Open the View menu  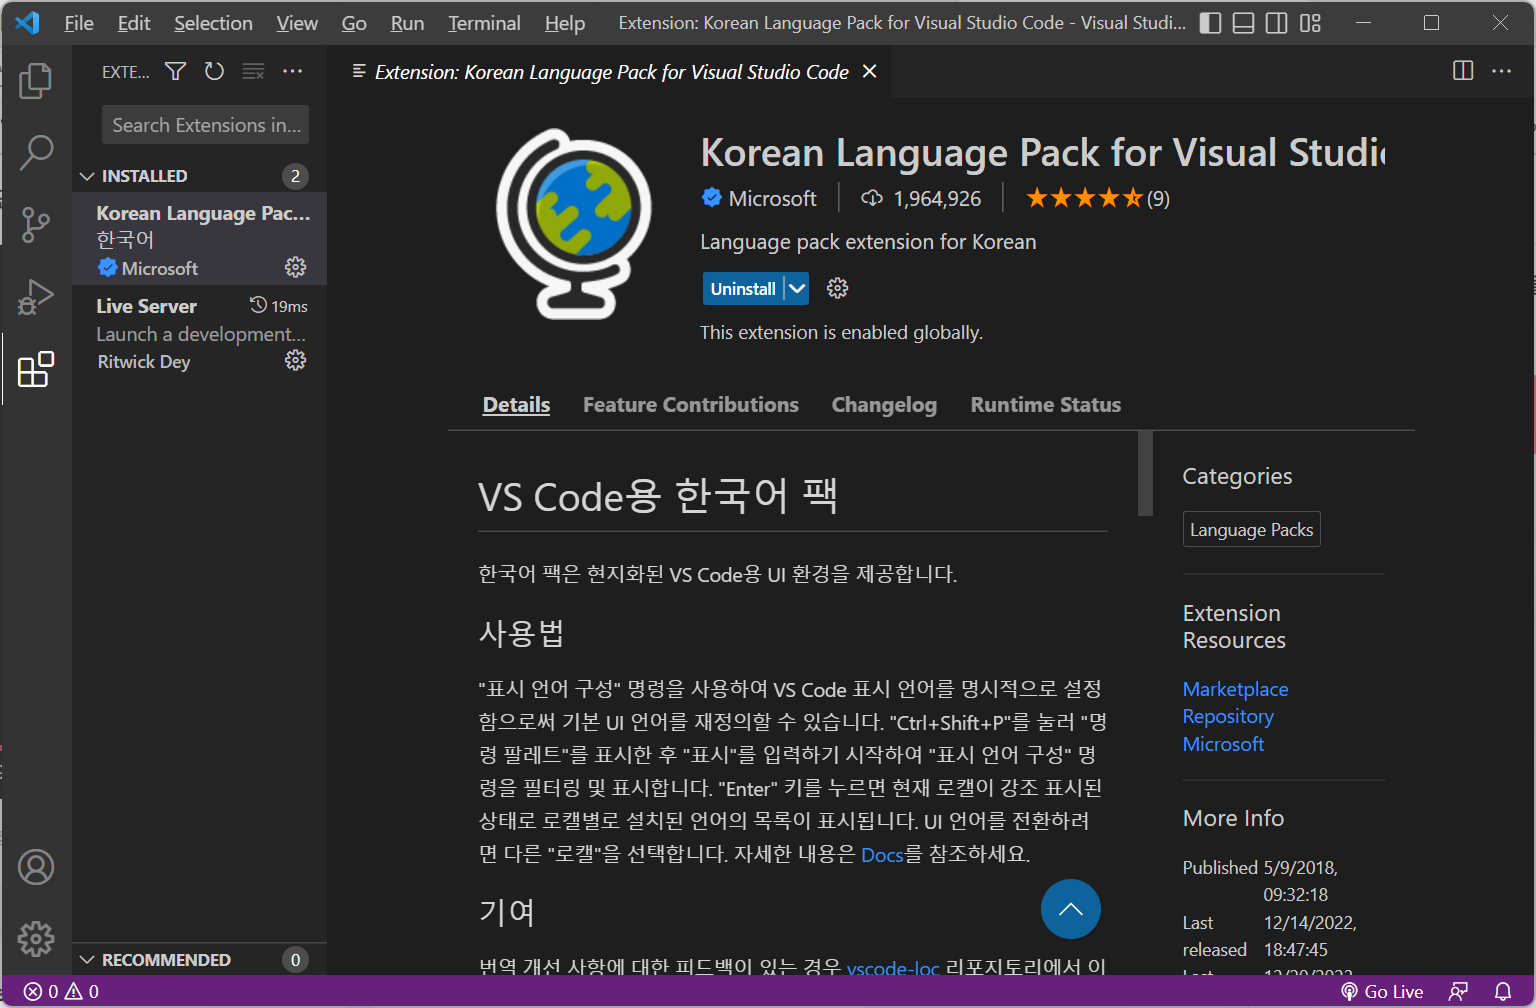tap(297, 23)
